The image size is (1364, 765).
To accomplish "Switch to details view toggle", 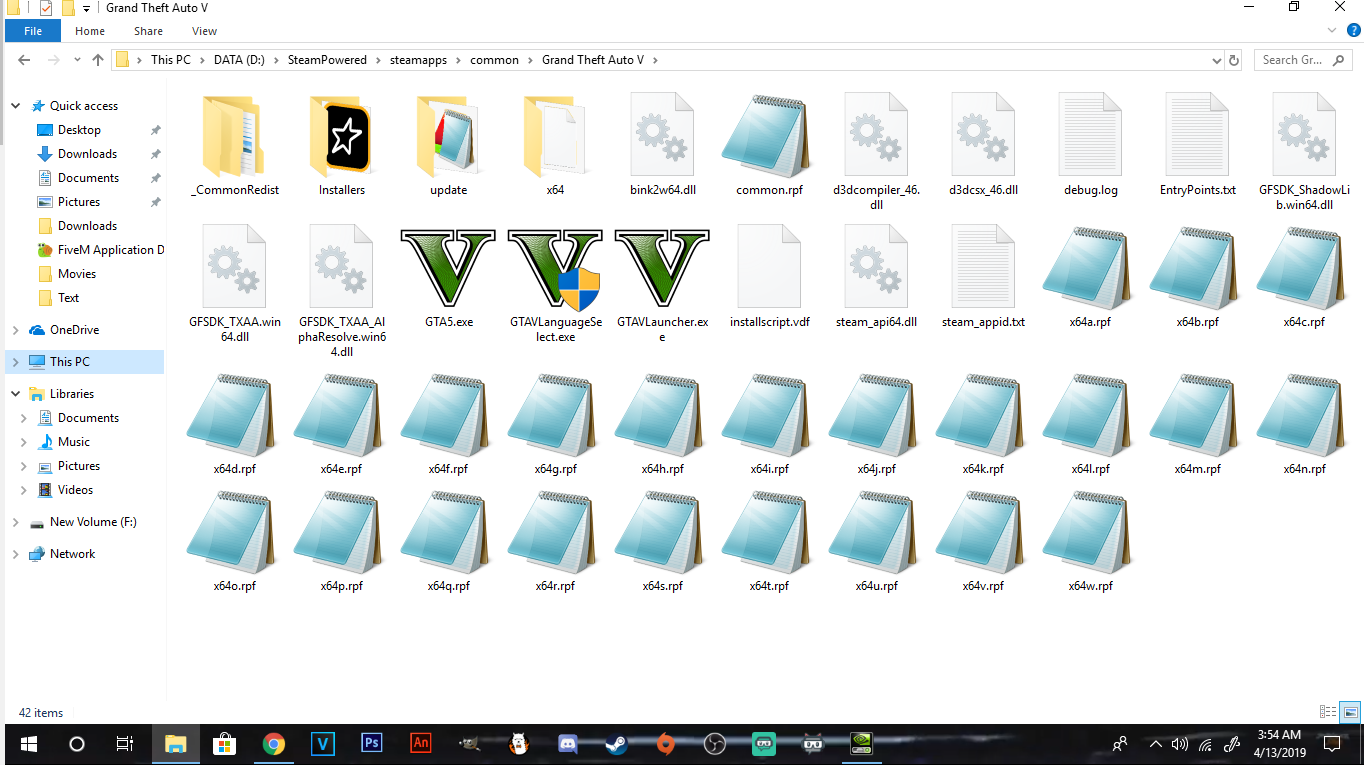I will [1328, 712].
